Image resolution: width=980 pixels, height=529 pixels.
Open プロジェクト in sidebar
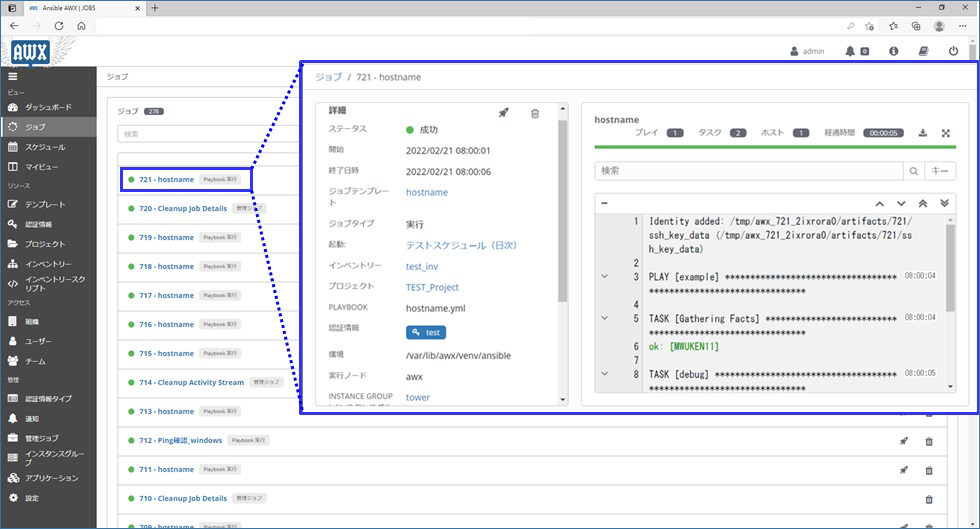point(48,244)
